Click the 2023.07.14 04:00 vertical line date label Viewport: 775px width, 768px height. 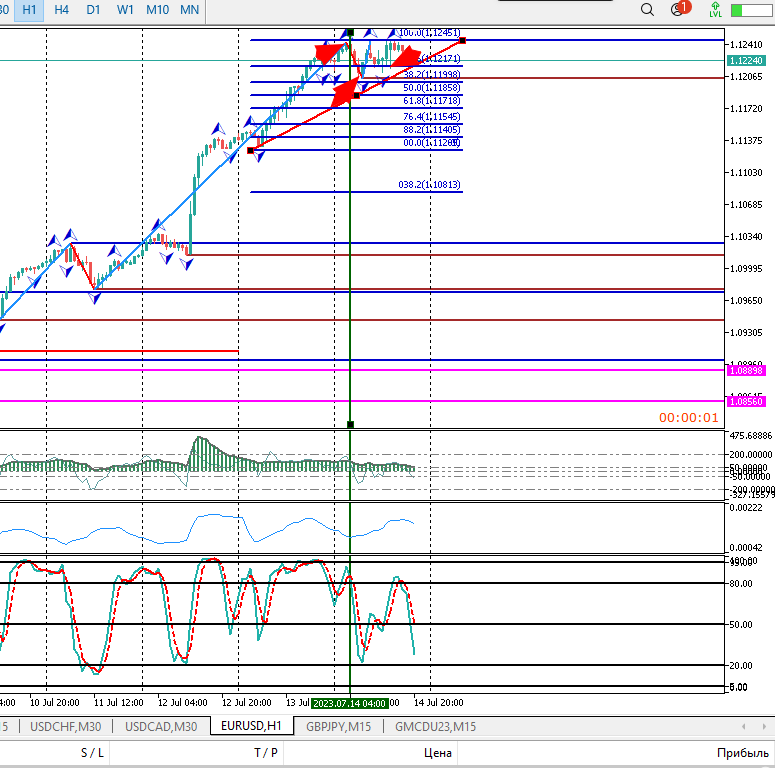tap(350, 703)
